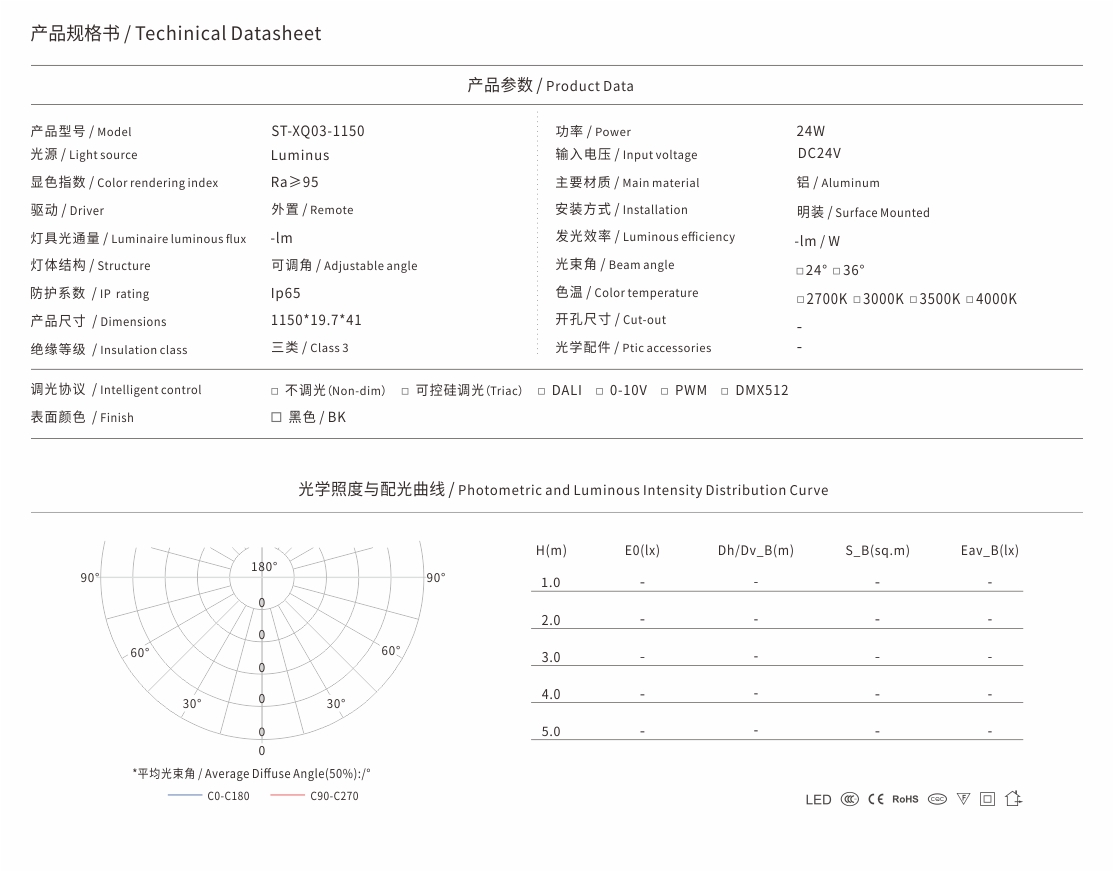Image resolution: width=1114 pixels, height=872 pixels.
Task: Click the C0-C180 blue legend line
Action: click(185, 795)
